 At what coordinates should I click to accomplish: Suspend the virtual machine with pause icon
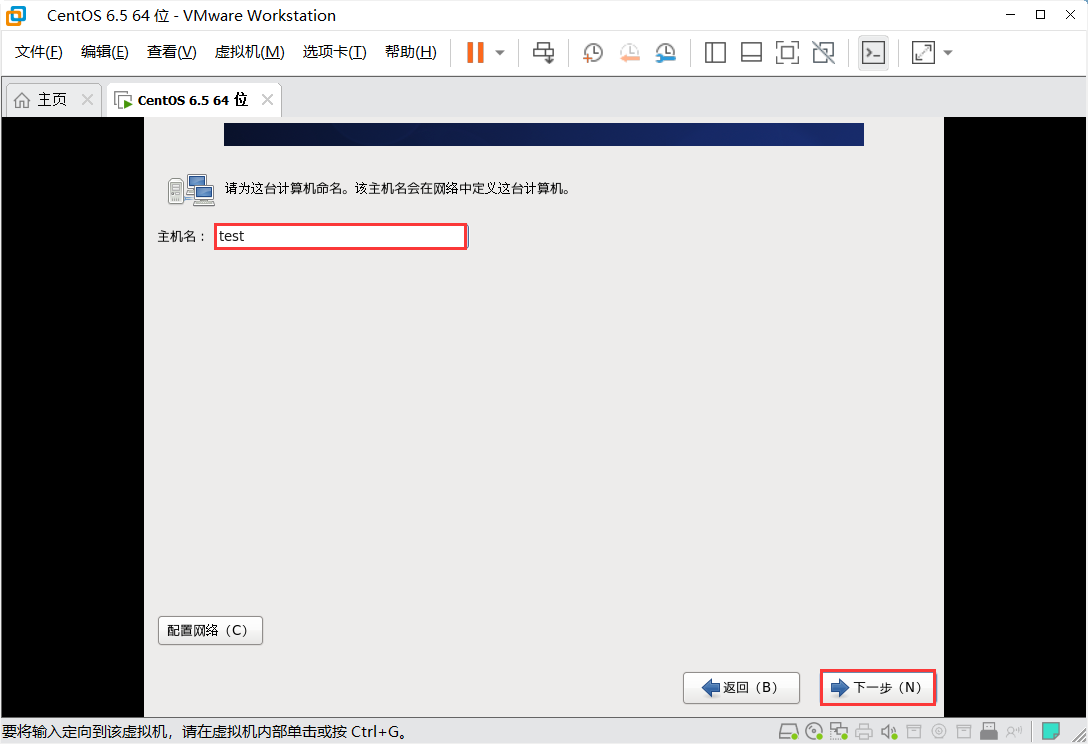pyautogui.click(x=477, y=52)
